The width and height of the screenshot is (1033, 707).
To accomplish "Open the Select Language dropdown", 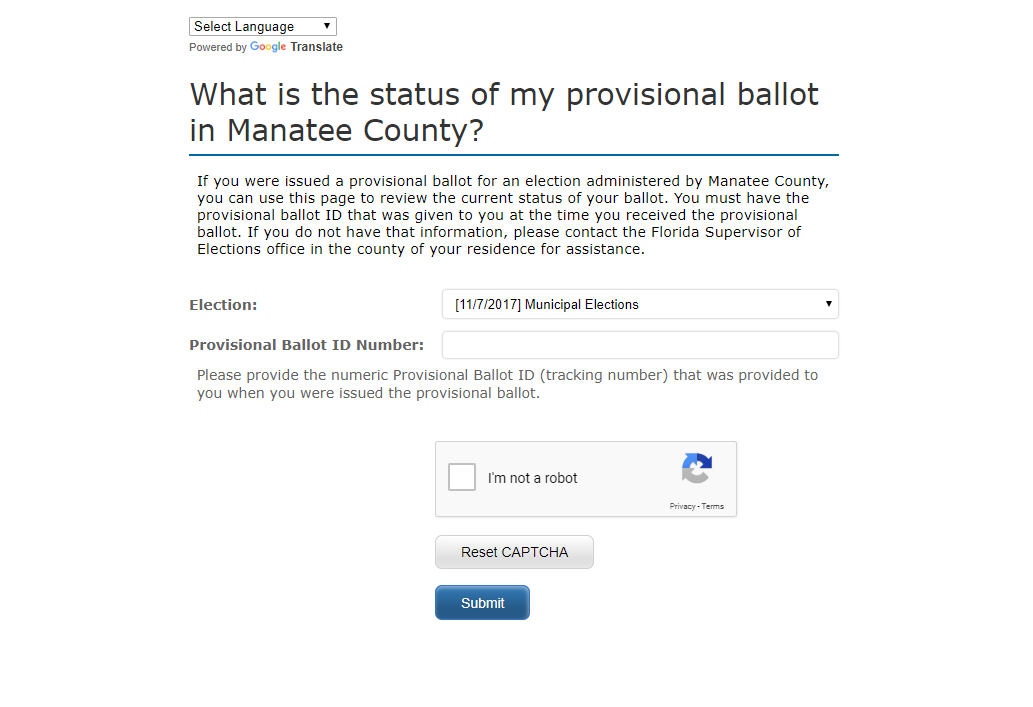I will [x=263, y=26].
